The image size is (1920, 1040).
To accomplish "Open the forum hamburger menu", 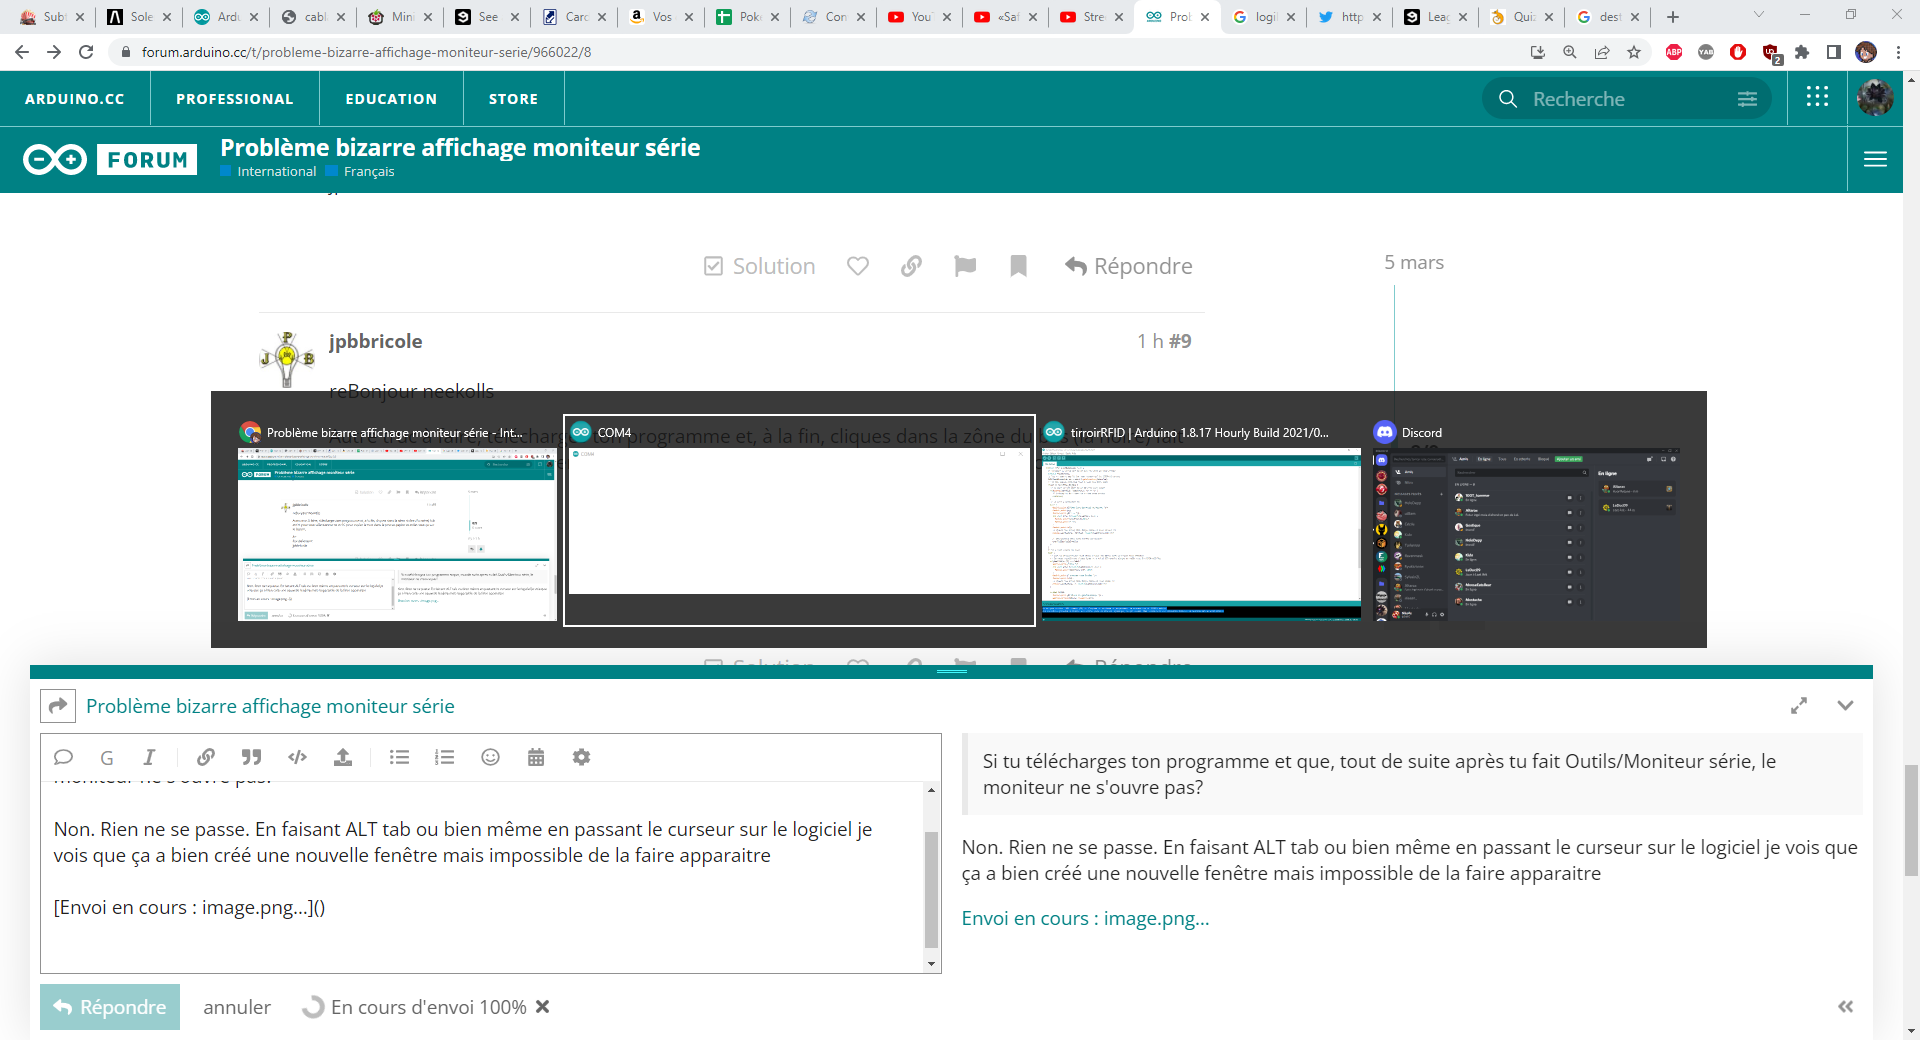I will [x=1875, y=159].
